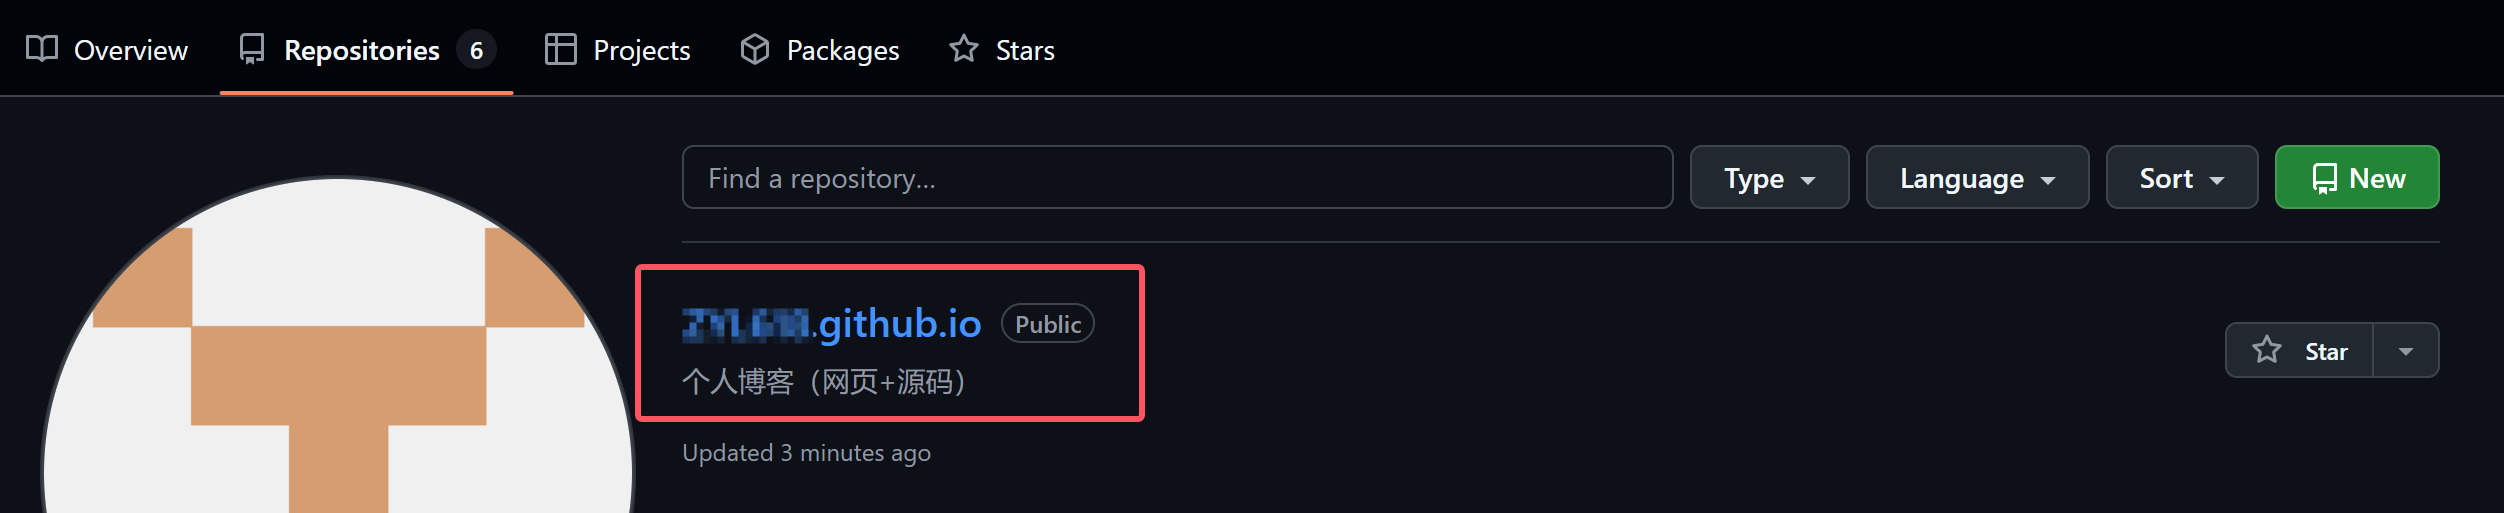Click the repository count badge showing 6
The image size is (2504, 513).
(476, 50)
